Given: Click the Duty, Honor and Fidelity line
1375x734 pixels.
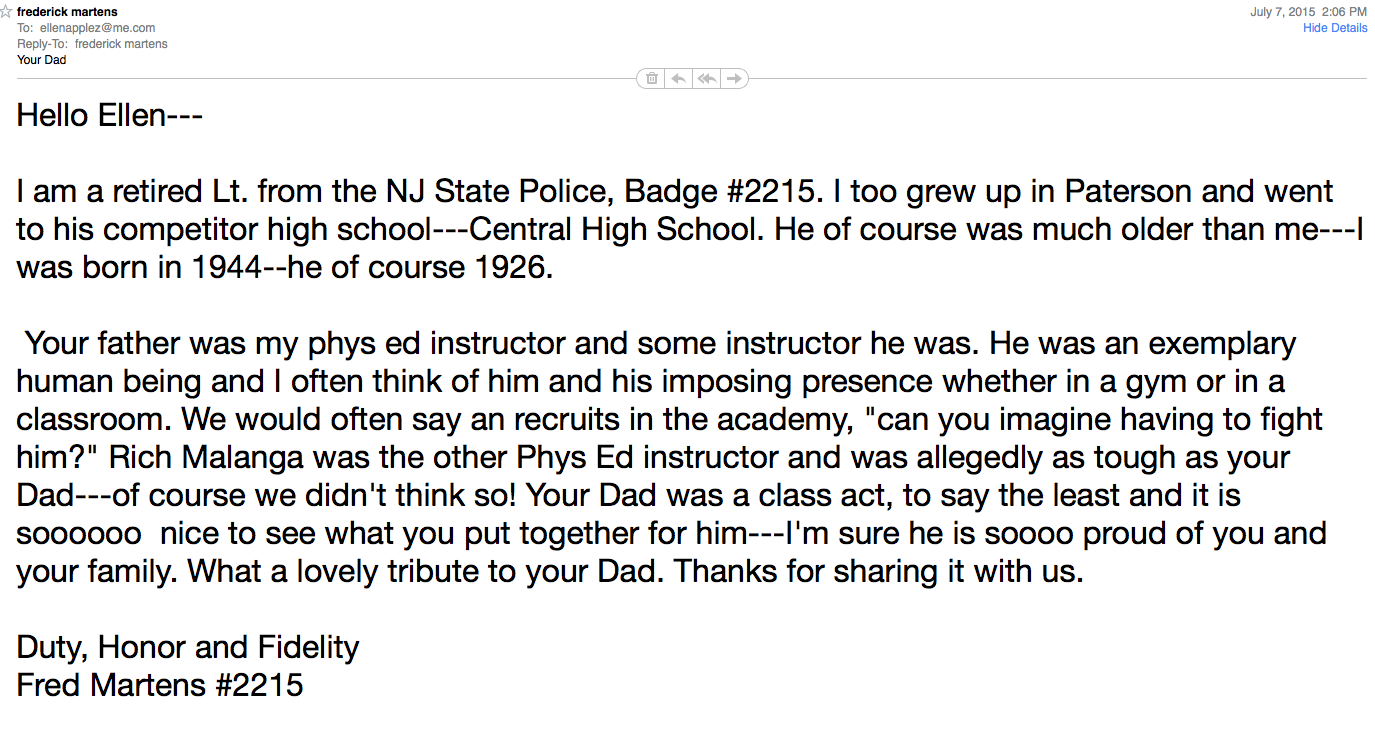Looking at the screenshot, I should 188,647.
